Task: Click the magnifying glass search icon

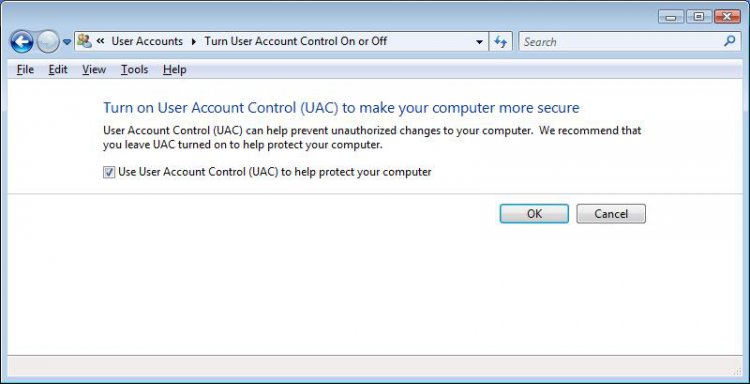Action: (x=729, y=41)
